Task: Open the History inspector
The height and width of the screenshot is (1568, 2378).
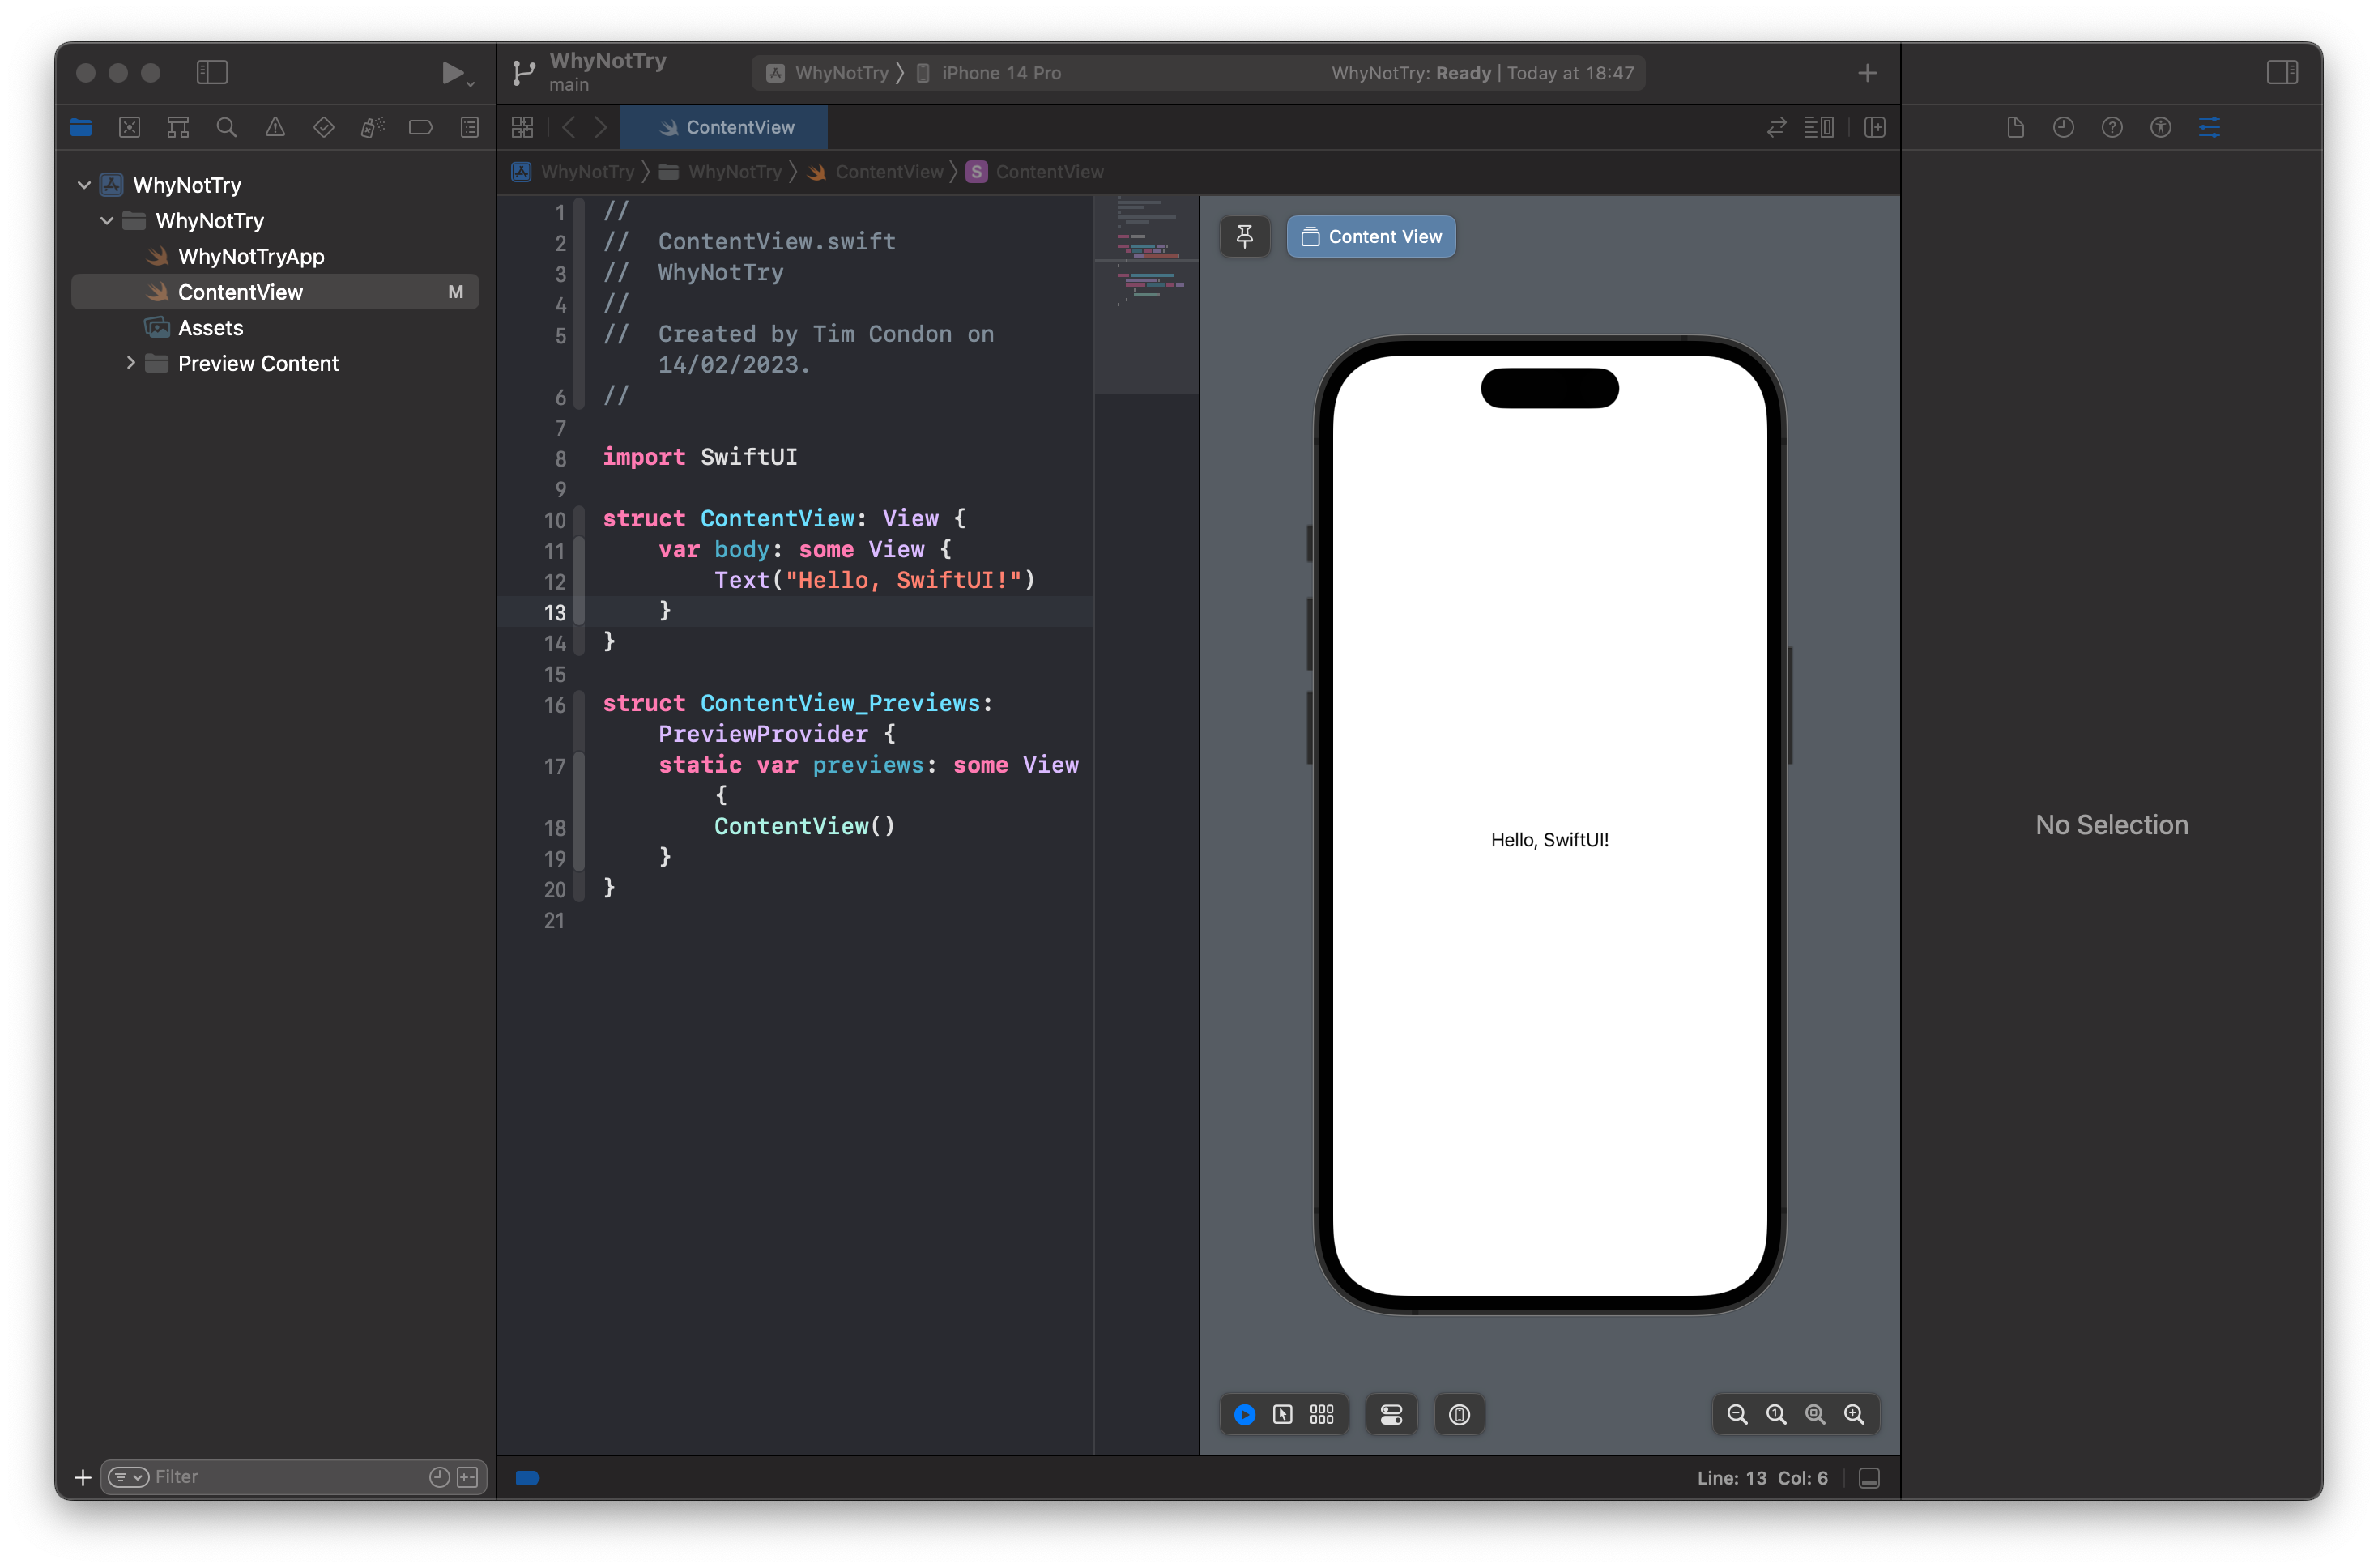Action: point(2063,127)
